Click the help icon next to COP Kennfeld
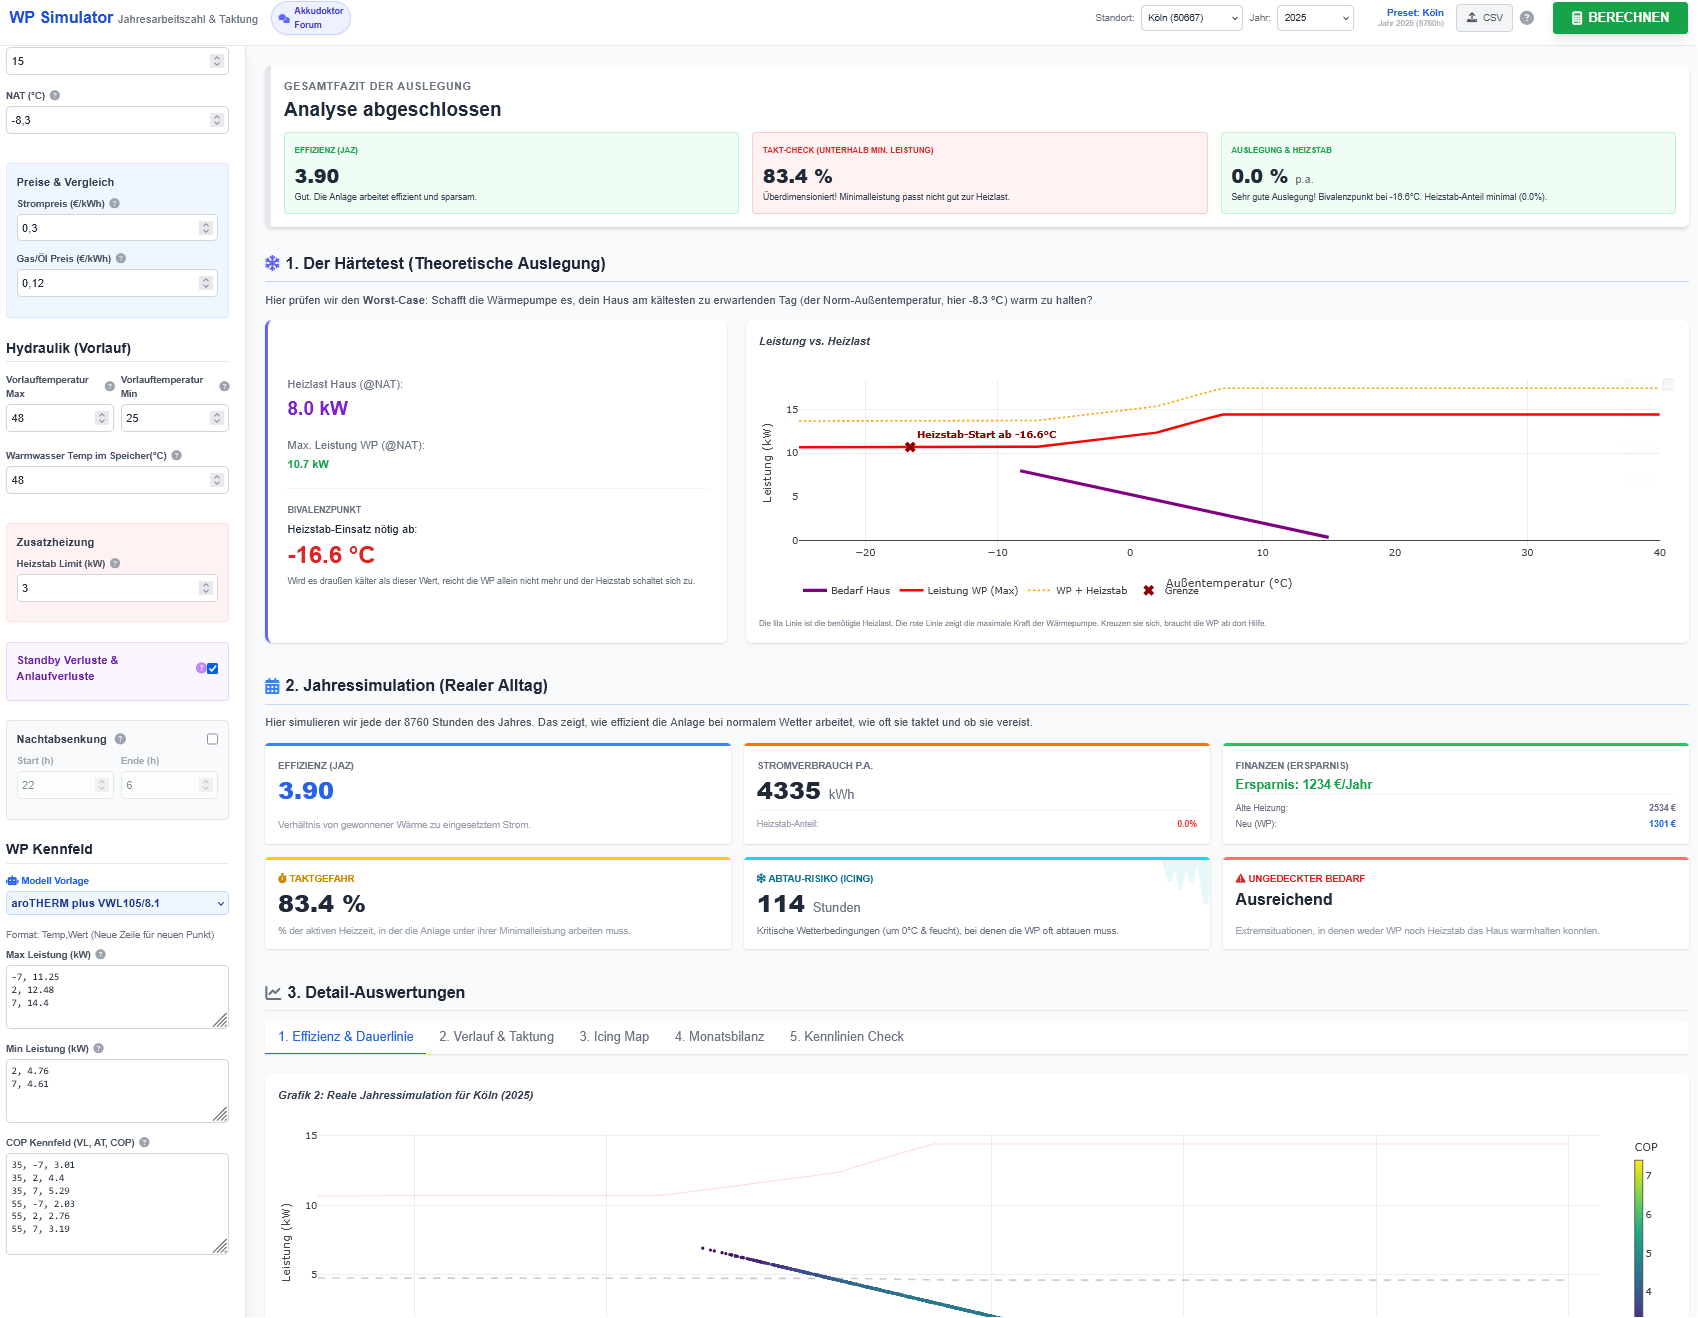This screenshot has height=1318, width=1698. tap(145, 1143)
